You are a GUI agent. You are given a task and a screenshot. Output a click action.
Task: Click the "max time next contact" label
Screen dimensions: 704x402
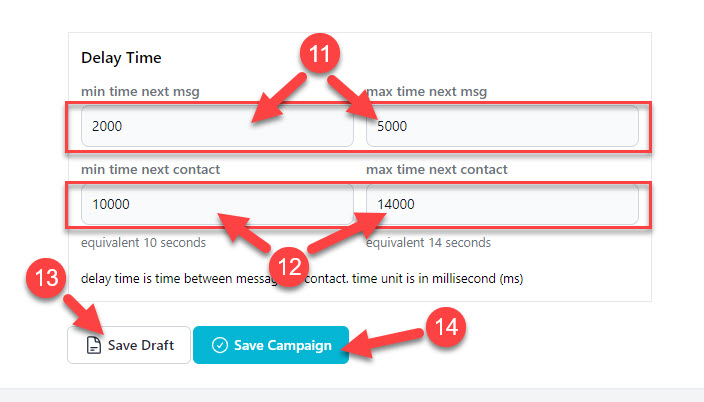437,169
